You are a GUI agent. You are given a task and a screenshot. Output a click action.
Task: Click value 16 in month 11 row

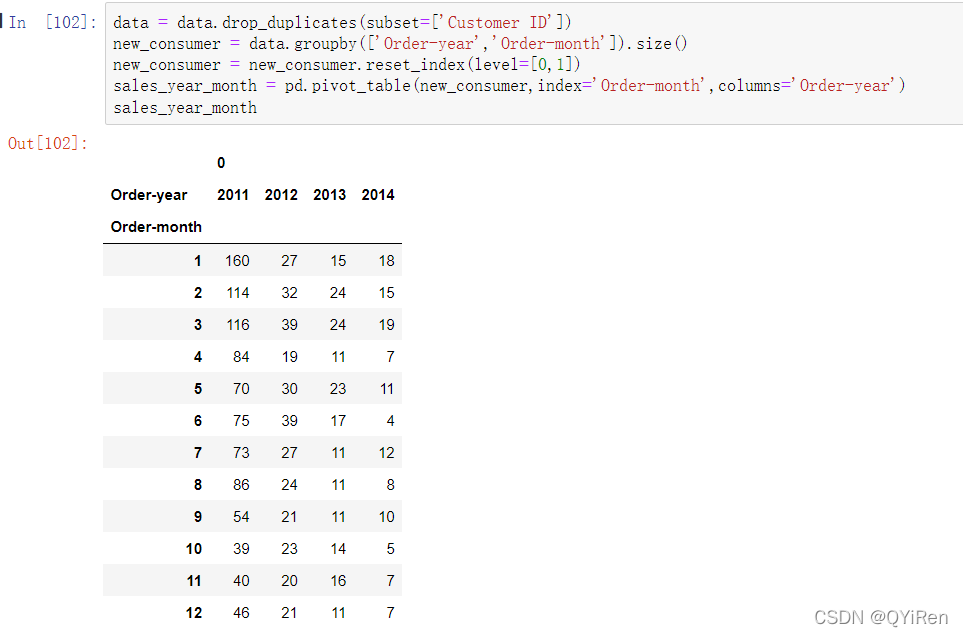(x=338, y=580)
